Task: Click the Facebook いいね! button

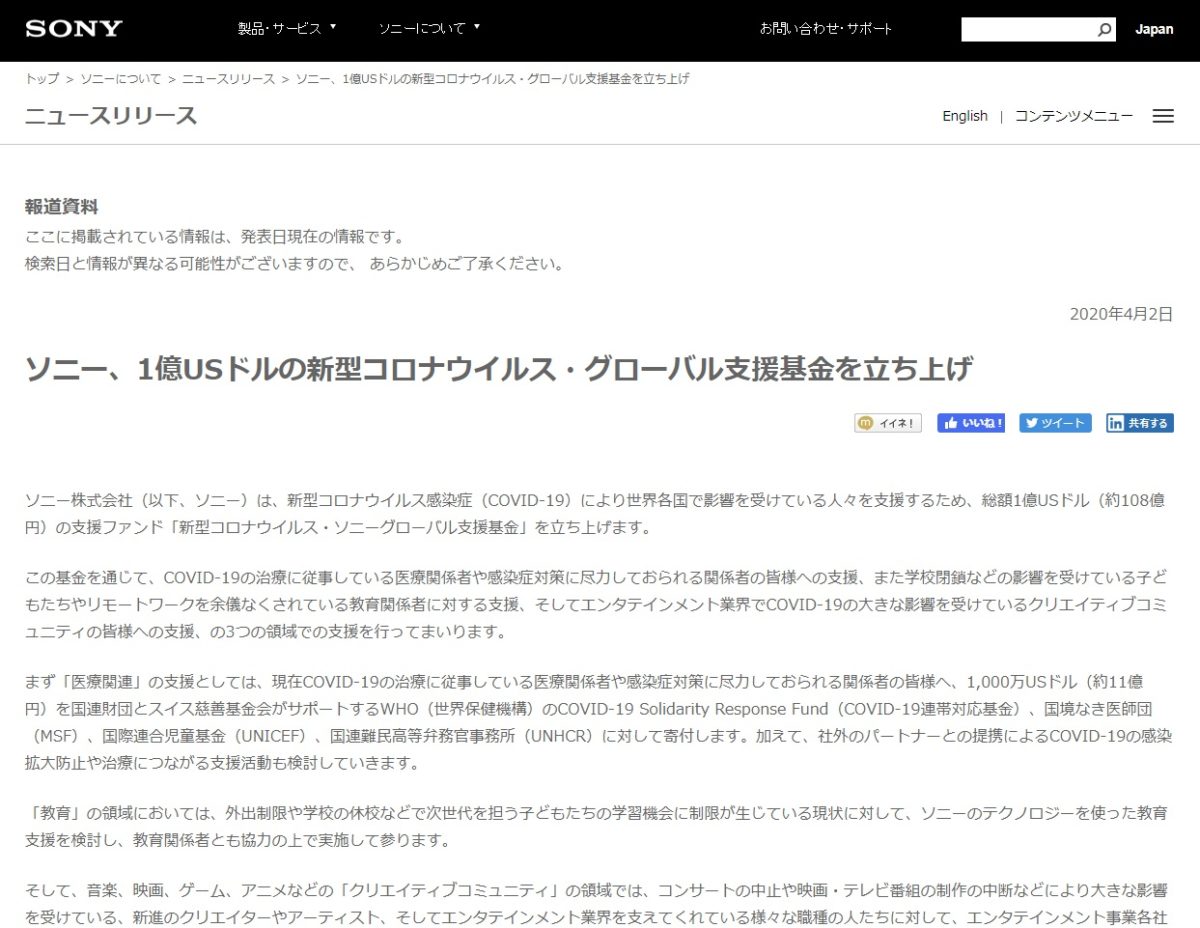Action: coord(971,423)
